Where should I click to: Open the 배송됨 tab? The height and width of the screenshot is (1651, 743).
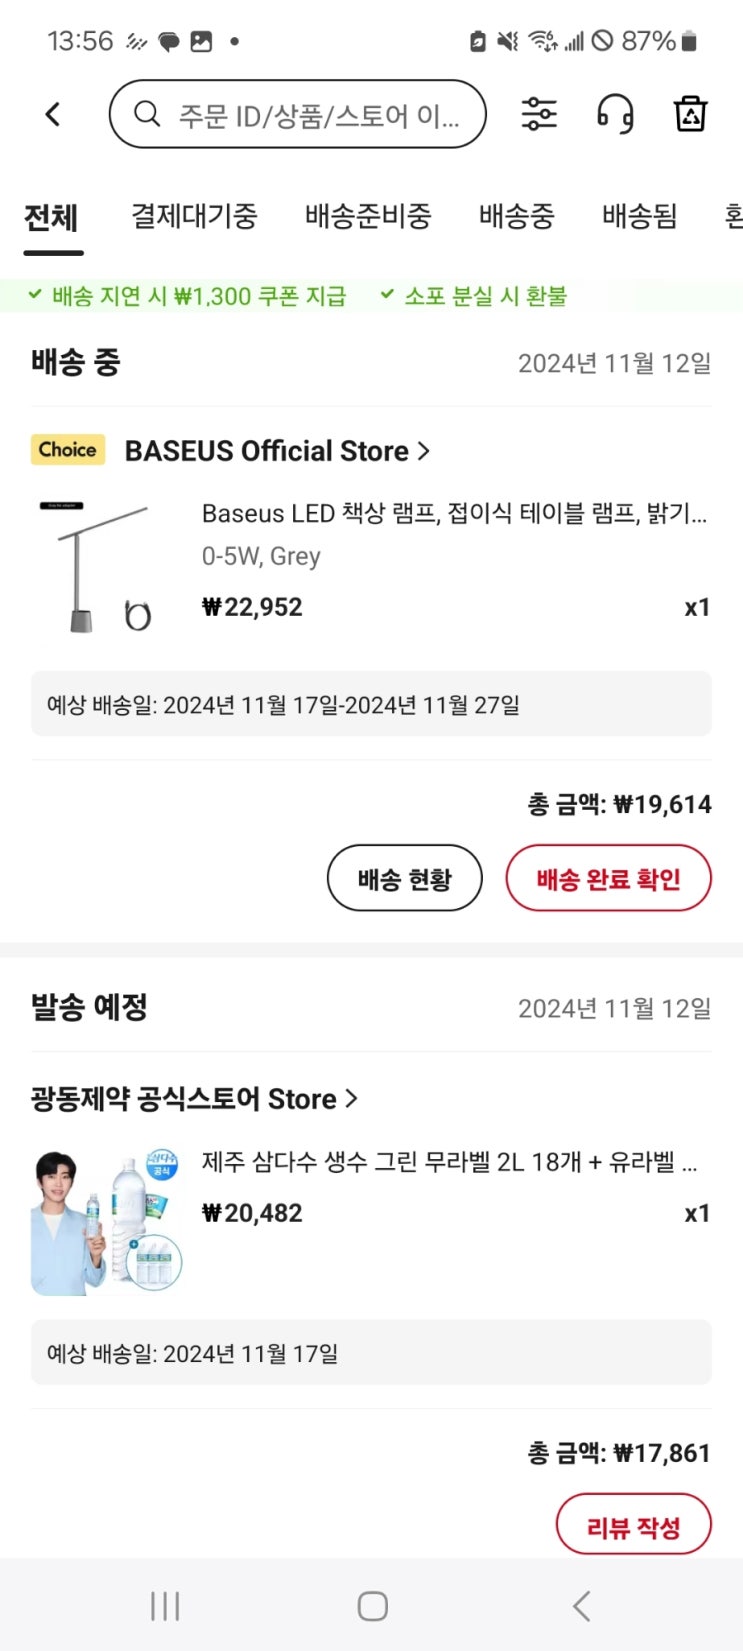pos(639,216)
